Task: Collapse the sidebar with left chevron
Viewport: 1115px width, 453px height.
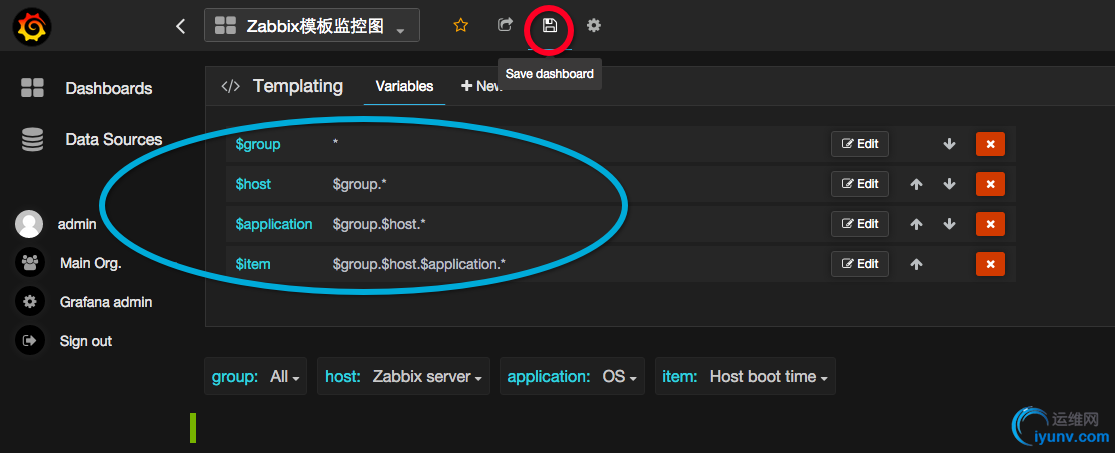Action: point(180,27)
